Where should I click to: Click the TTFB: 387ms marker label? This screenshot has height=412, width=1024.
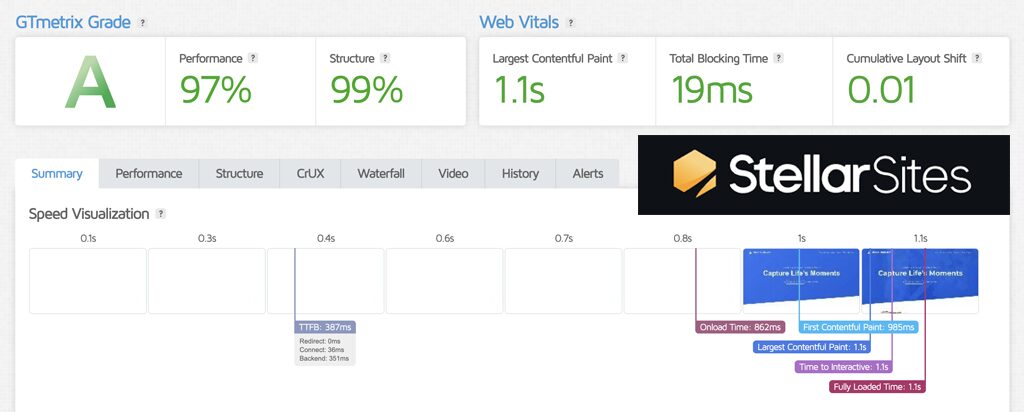point(325,327)
